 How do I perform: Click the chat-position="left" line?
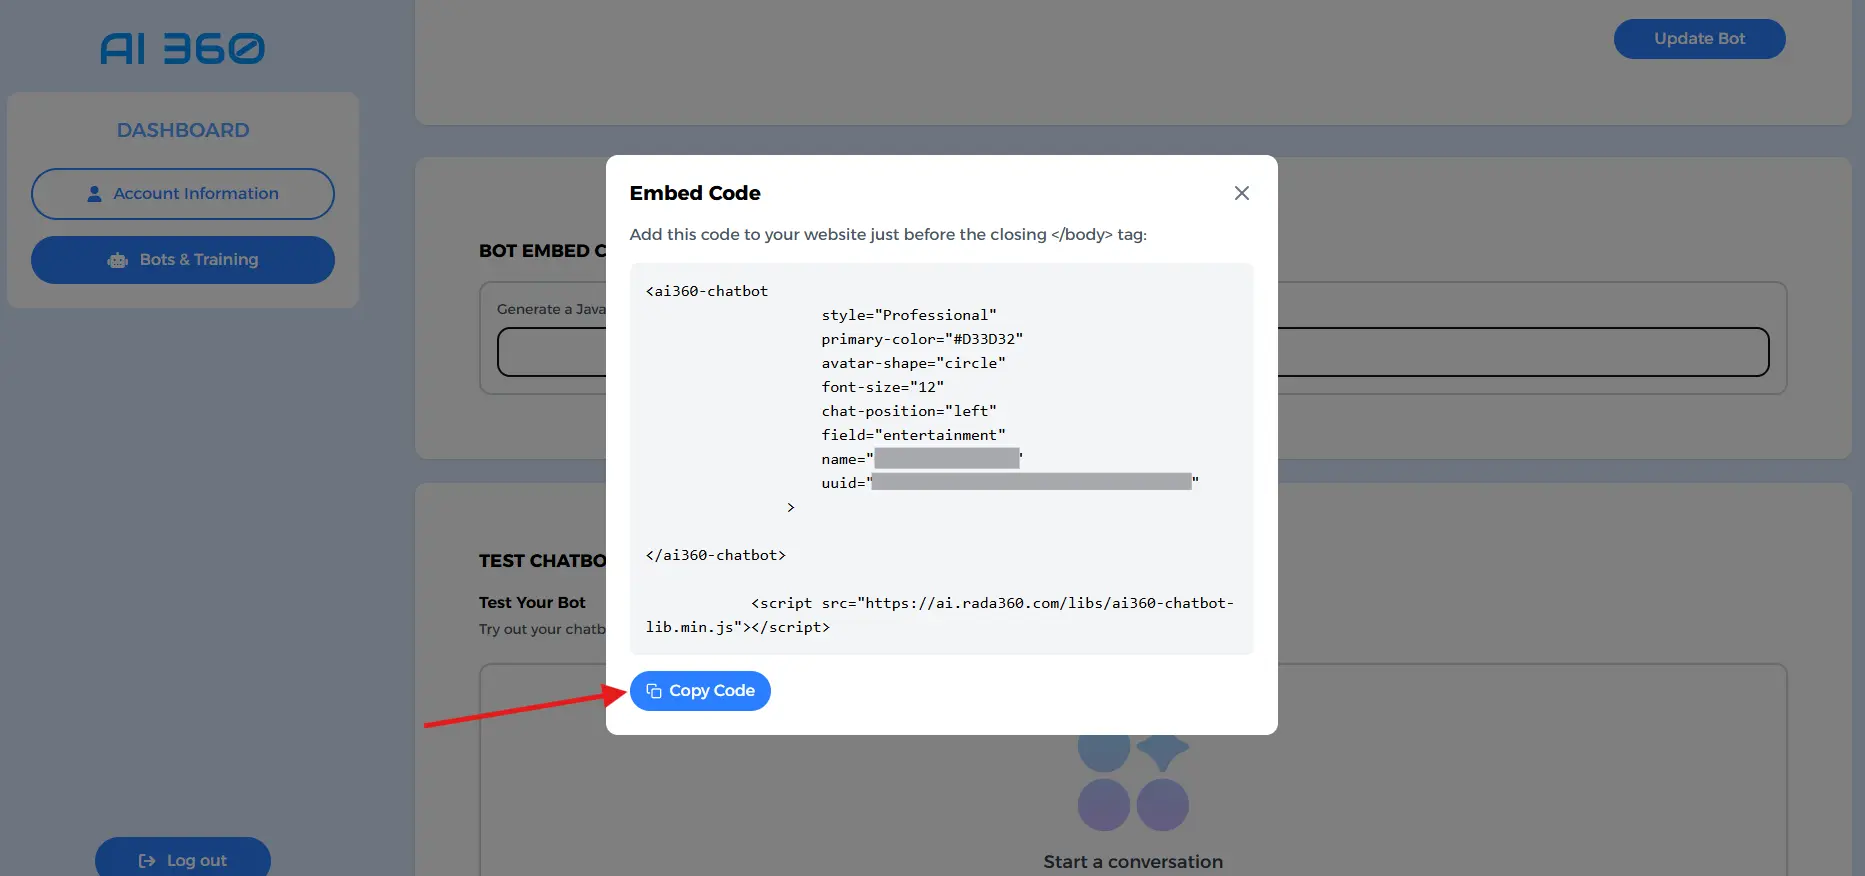pos(909,411)
